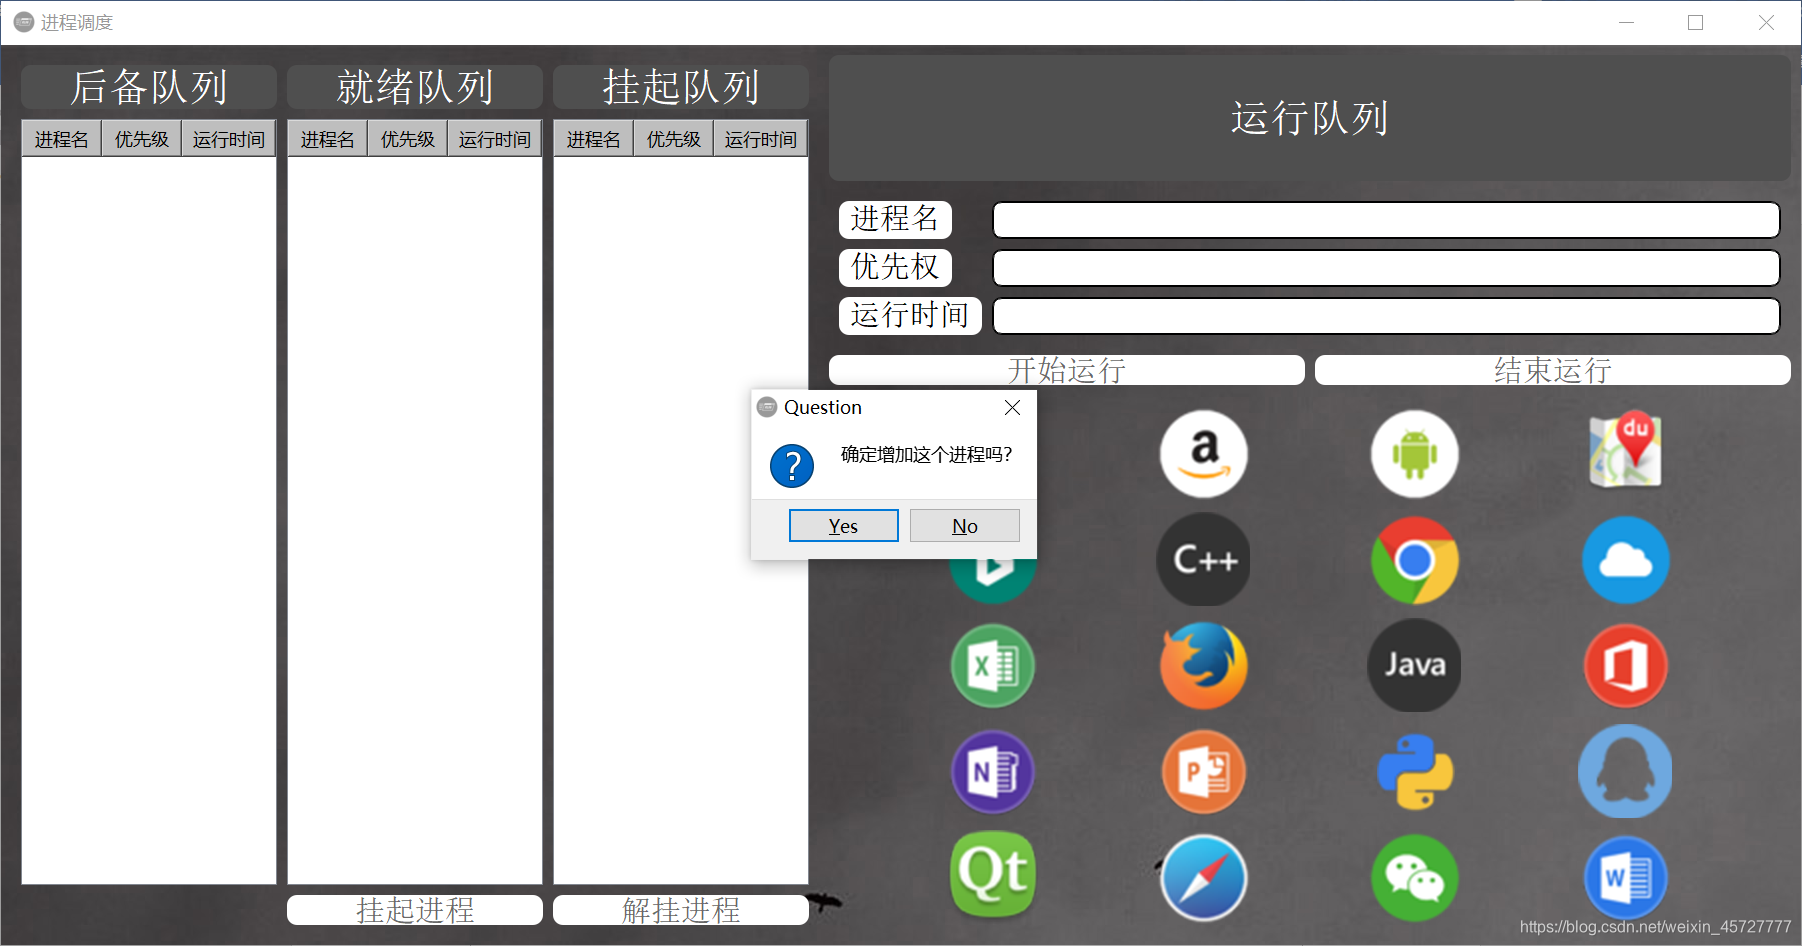Click the blue question mark icon
The height and width of the screenshot is (946, 1802).
point(792,466)
